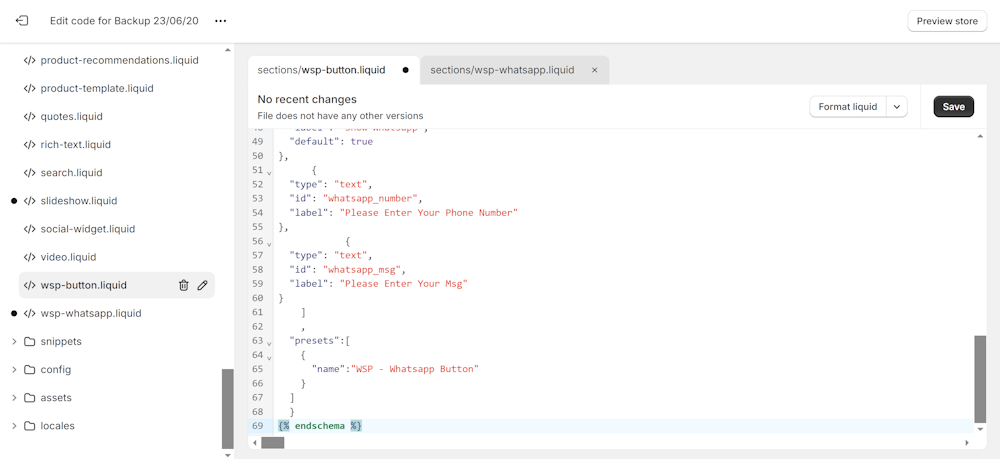Collapse the code fold at line 51
The image size is (1000, 459).
pyautogui.click(x=269, y=172)
